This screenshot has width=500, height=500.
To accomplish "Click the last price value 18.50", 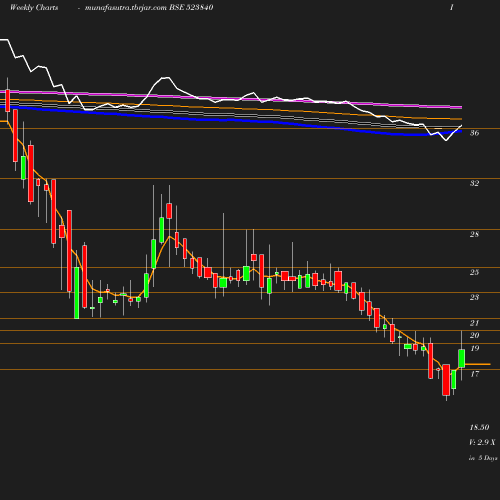I will click(x=479, y=427).
